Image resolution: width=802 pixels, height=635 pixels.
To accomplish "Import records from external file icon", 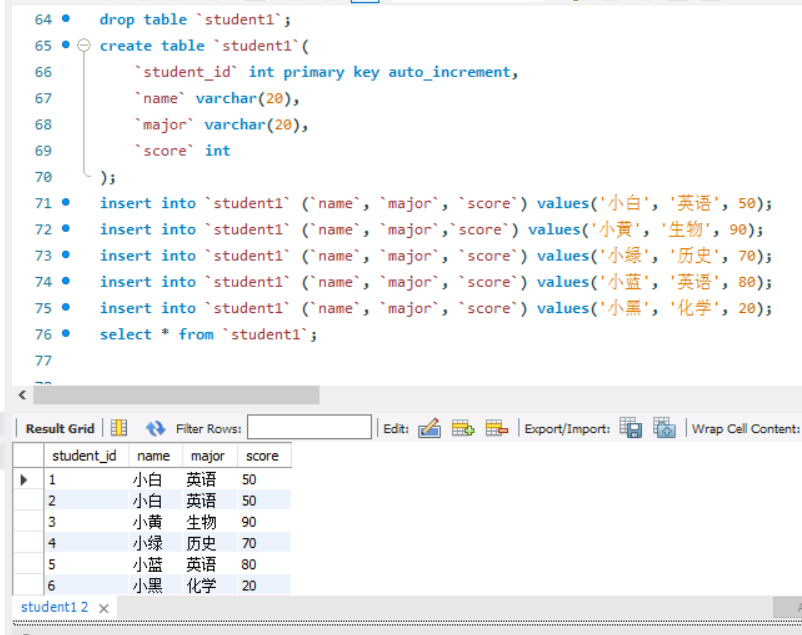I will coord(664,427).
